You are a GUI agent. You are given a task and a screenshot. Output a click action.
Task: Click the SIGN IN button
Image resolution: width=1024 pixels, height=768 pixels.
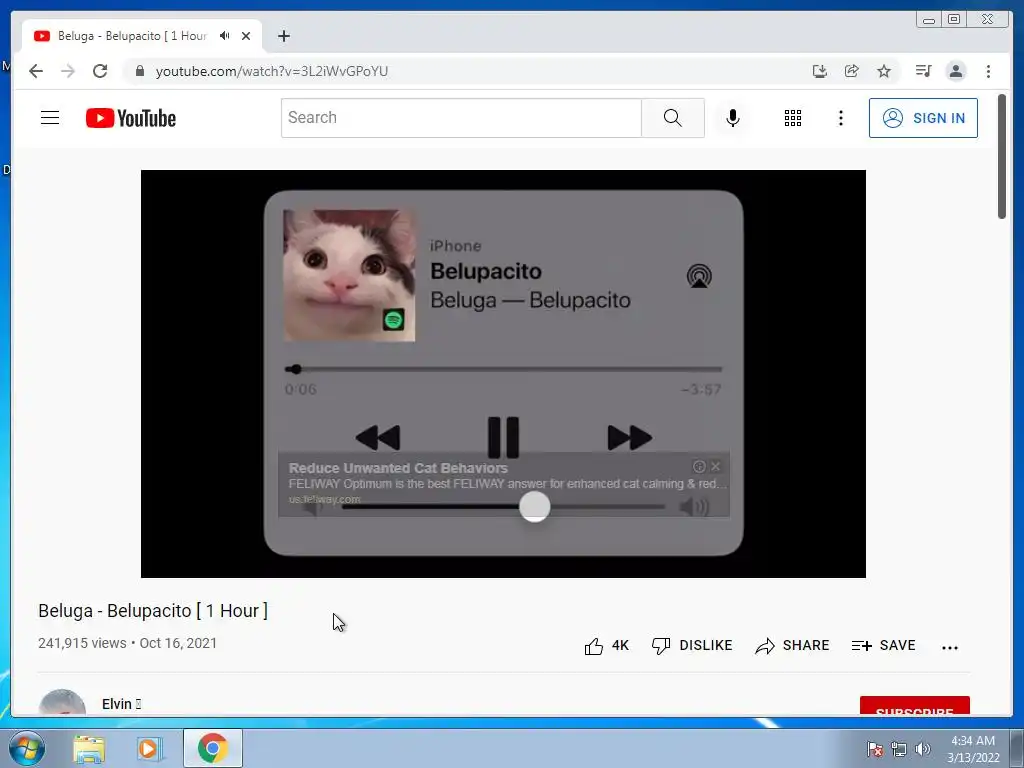tap(923, 118)
